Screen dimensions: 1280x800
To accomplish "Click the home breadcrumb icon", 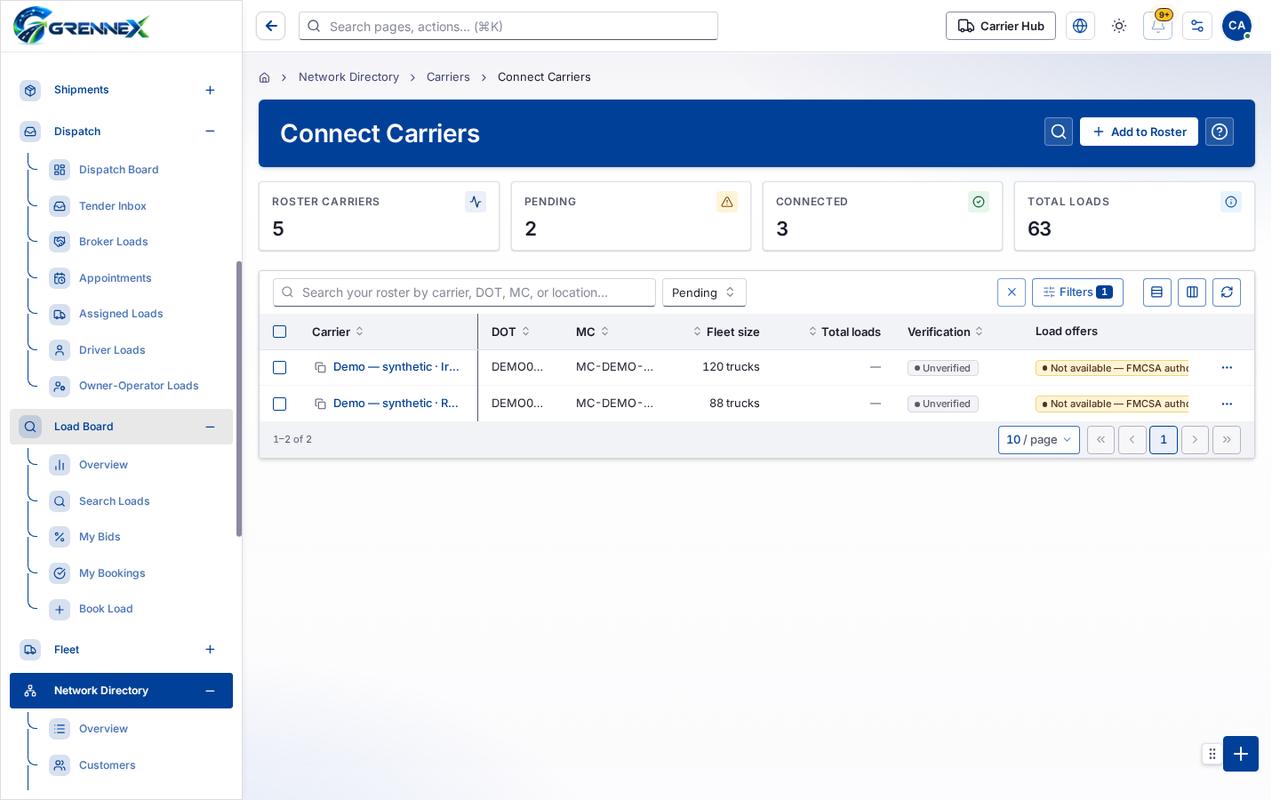I will coord(264,77).
